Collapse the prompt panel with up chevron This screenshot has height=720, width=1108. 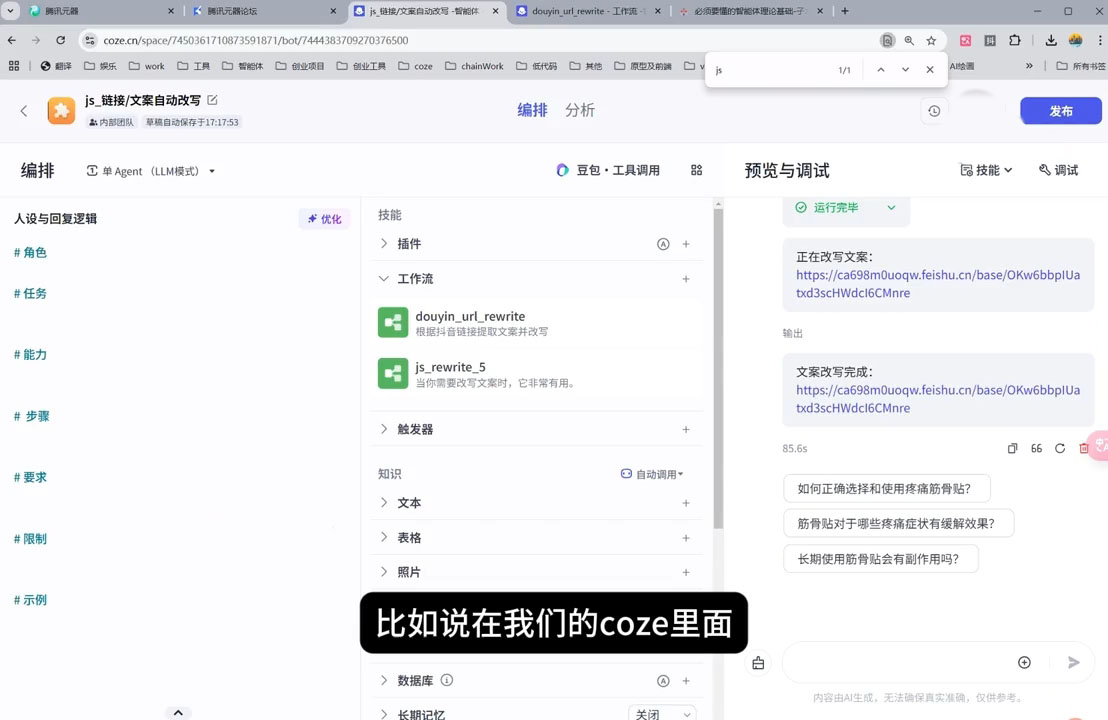click(178, 712)
